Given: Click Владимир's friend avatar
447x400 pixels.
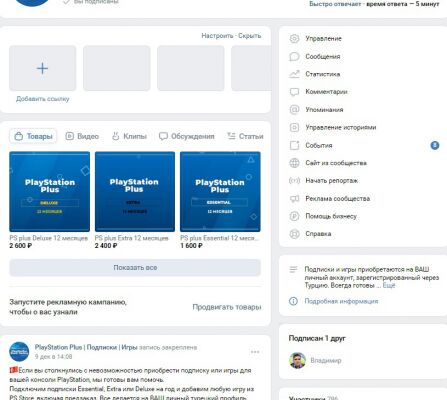Looking at the screenshot, I should pos(297,360).
